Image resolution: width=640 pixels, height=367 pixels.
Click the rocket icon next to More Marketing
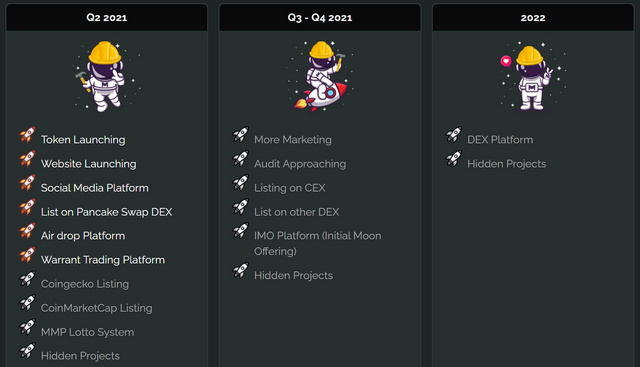pos(240,135)
